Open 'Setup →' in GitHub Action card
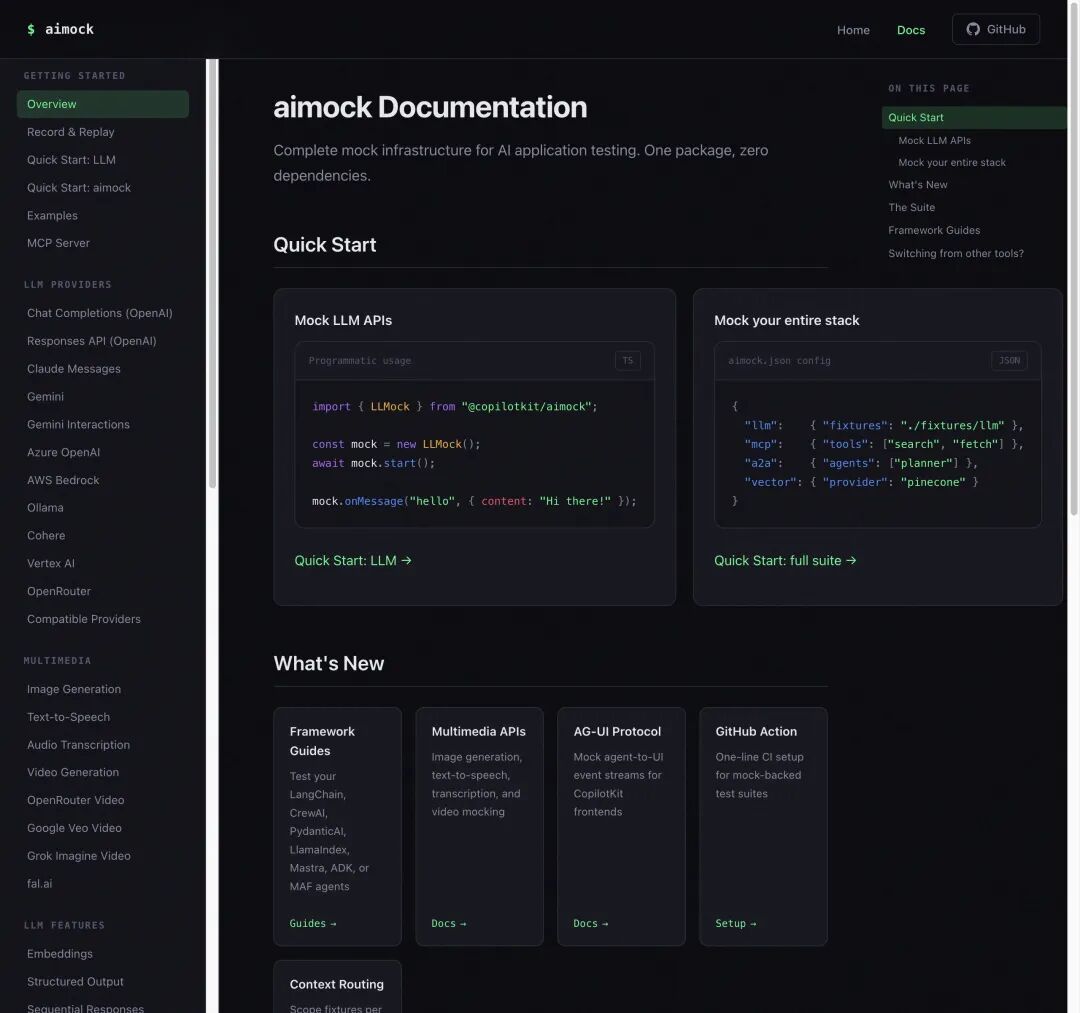1080x1013 pixels. pyautogui.click(x=736, y=923)
